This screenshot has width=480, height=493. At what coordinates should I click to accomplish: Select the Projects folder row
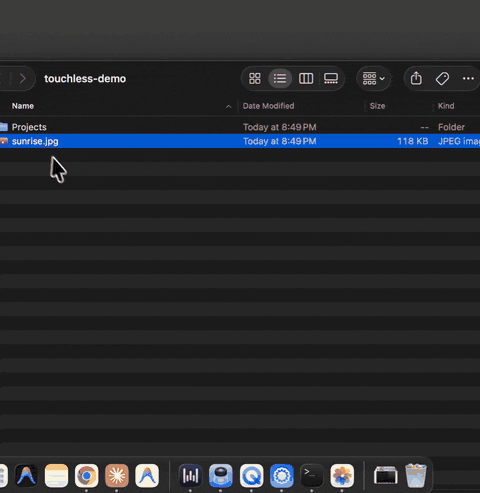[240, 127]
